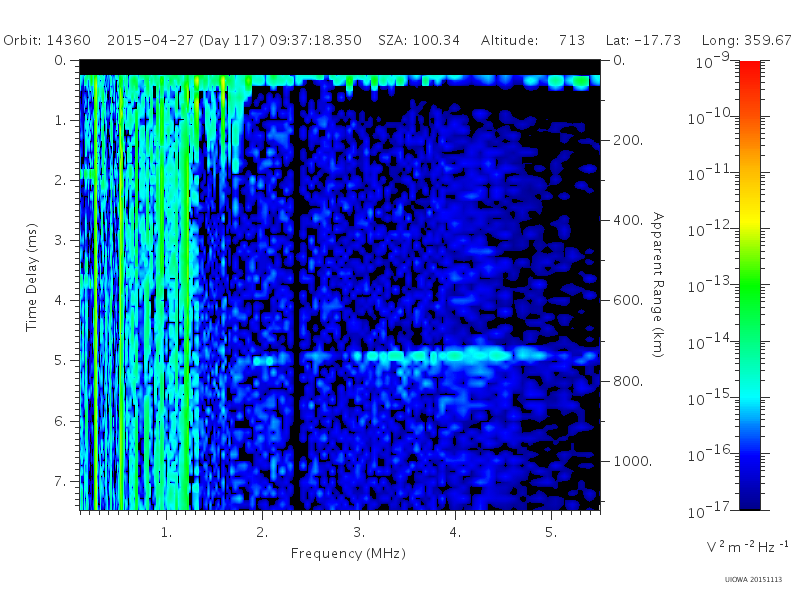Click the 'Time Delay (ms)' axis label
The width and height of the screenshot is (800, 600).
[32, 277]
